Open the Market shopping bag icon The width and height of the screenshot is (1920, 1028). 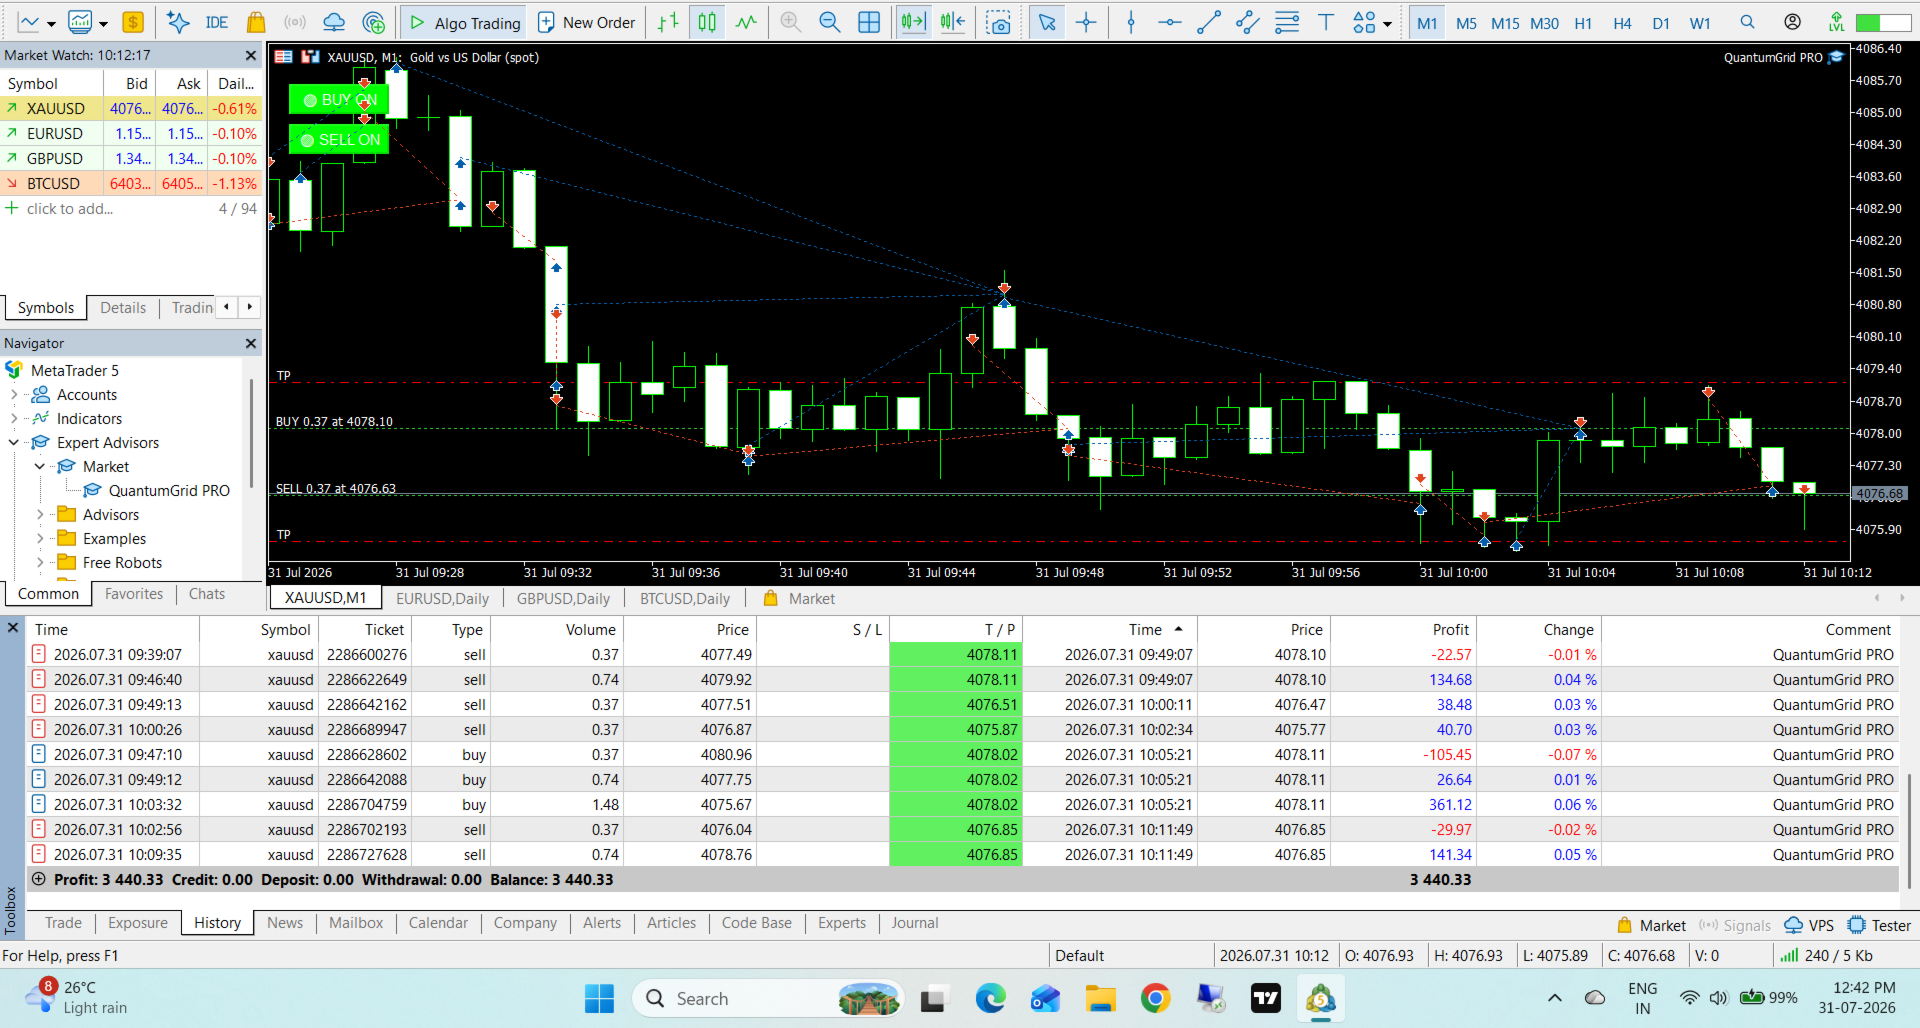256,22
